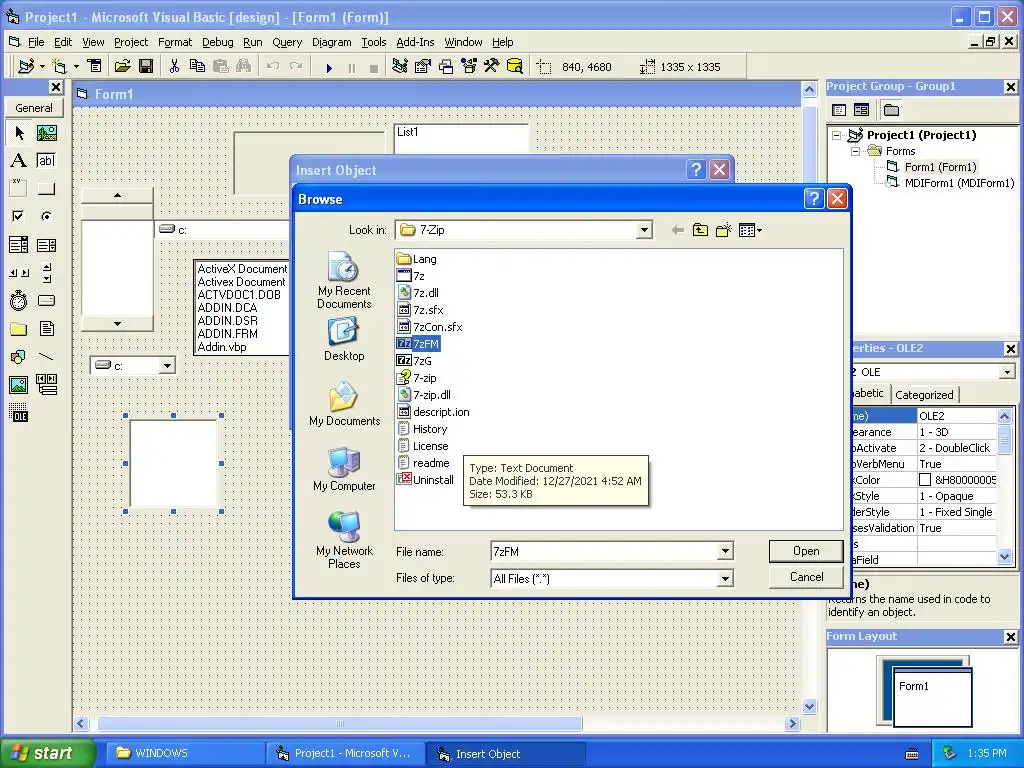Screen dimensions: 1024x768
Task: Open the File name dropdown arrow
Action: [725, 552]
